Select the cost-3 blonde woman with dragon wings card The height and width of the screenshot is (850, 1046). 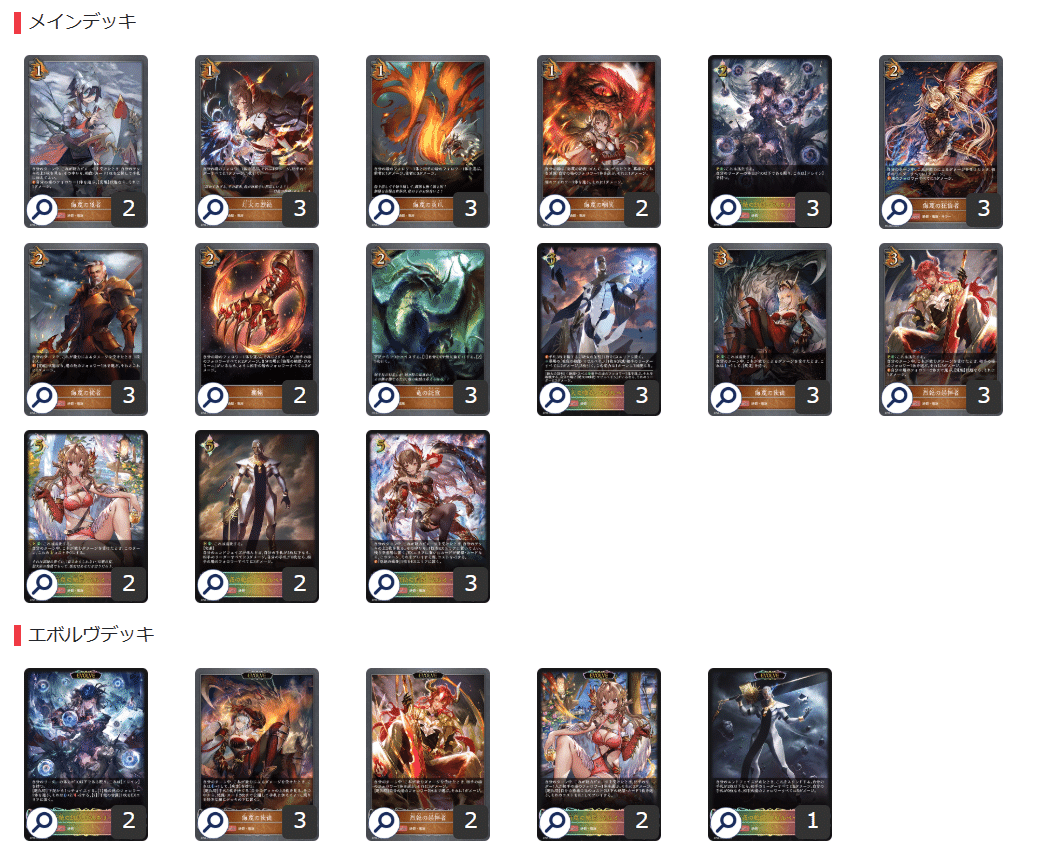pyautogui.click(x=770, y=329)
